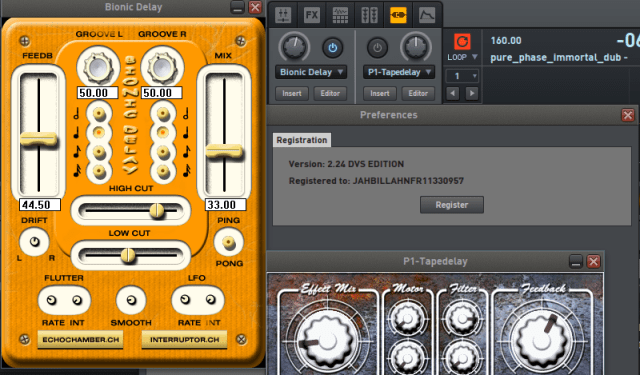Click the Groove R knob
This screenshot has width=640, height=375.
pos(162,67)
